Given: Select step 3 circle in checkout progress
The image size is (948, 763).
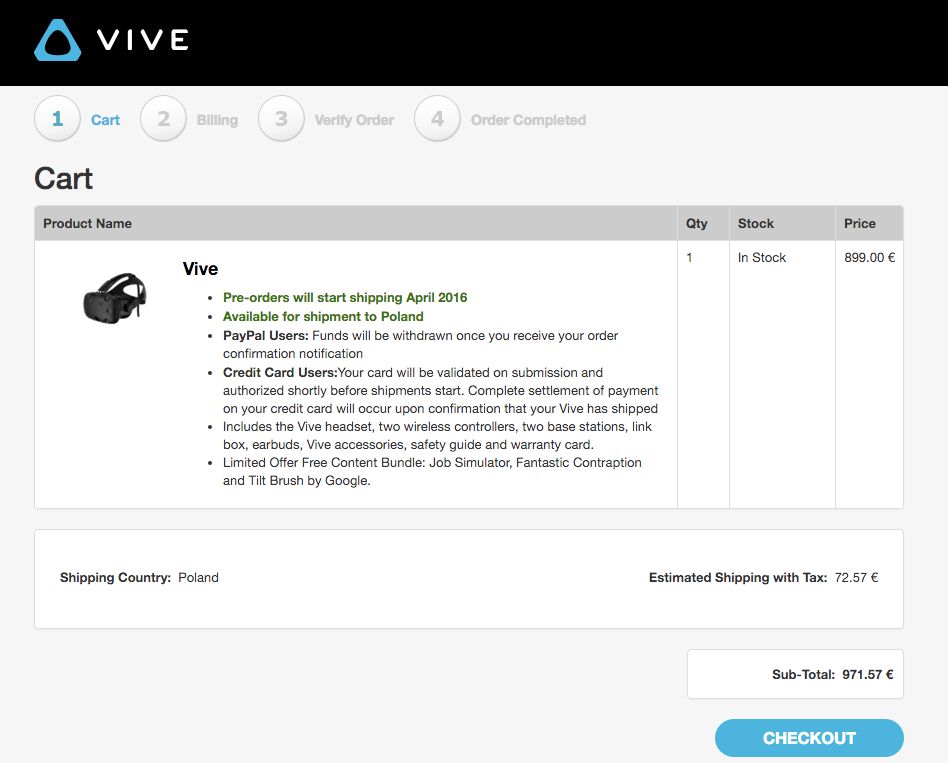Looking at the screenshot, I should tap(281, 119).
